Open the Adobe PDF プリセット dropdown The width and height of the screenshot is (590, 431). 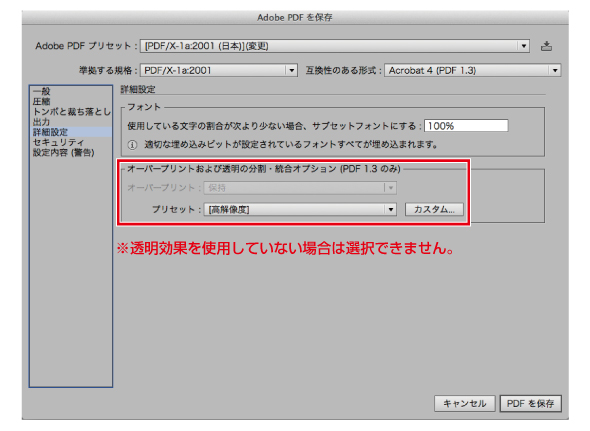tap(335, 46)
